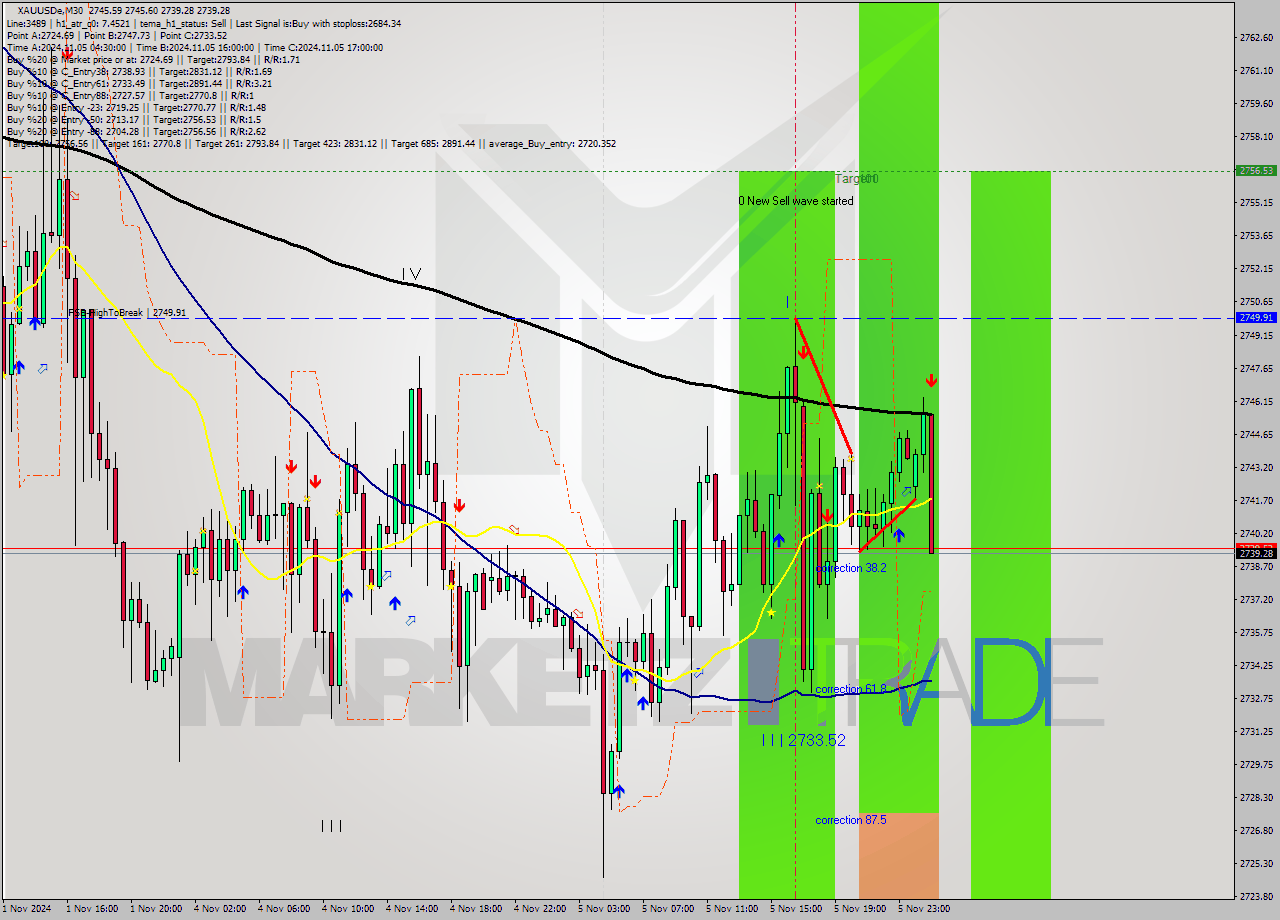Viewport: 1280px width, 920px height.
Task: Click the 2746.15 price scale value
Action: coord(1256,401)
